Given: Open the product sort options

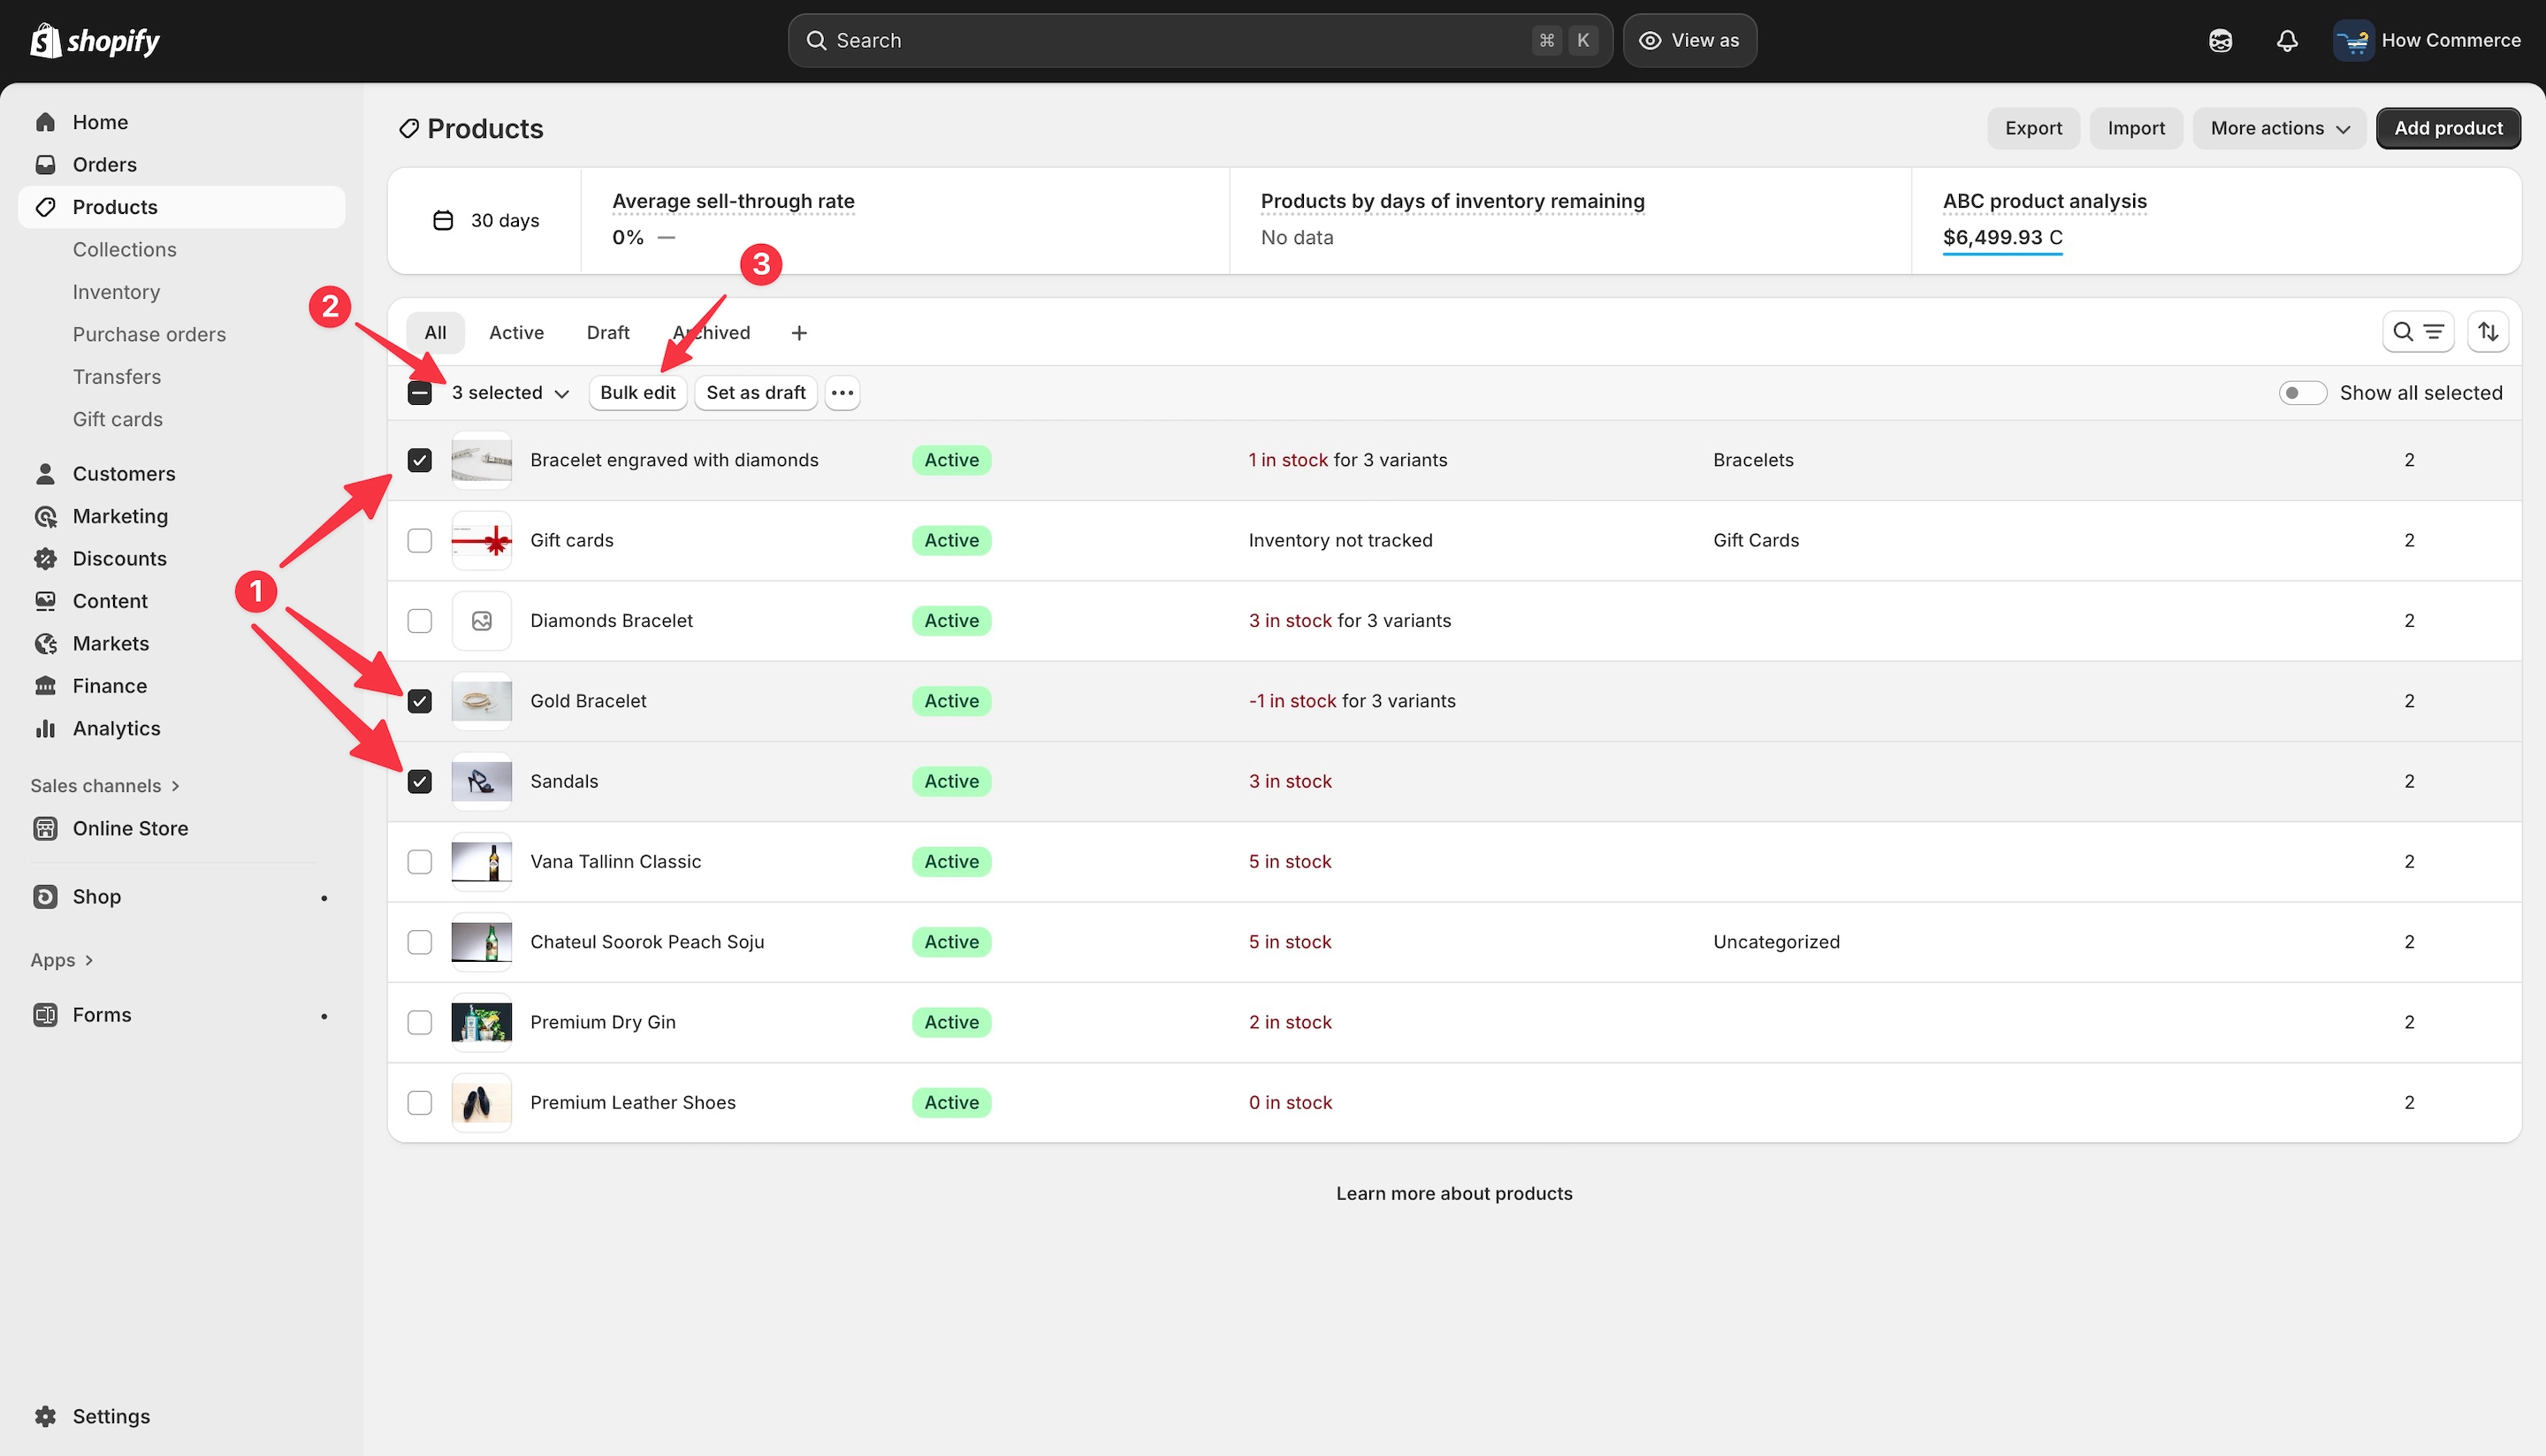Looking at the screenshot, I should [2488, 332].
